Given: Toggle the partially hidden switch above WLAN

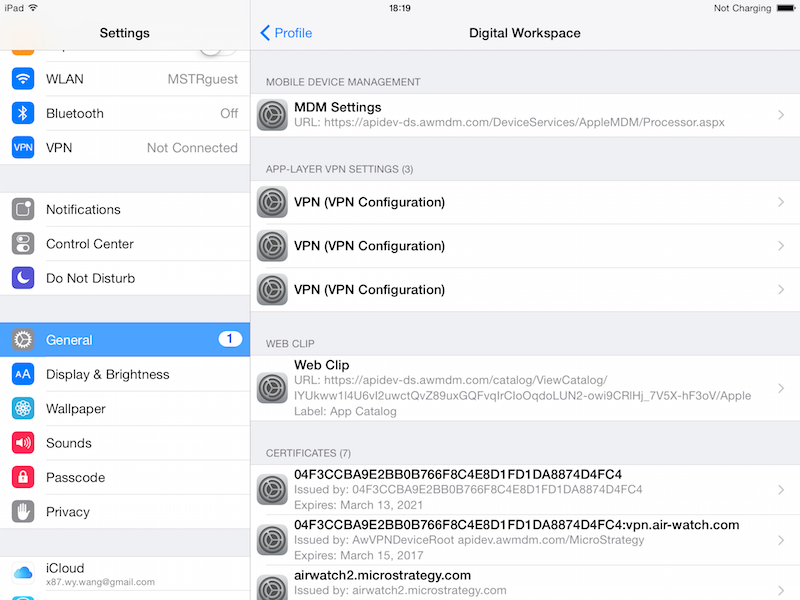Looking at the screenshot, I should pos(218,53).
